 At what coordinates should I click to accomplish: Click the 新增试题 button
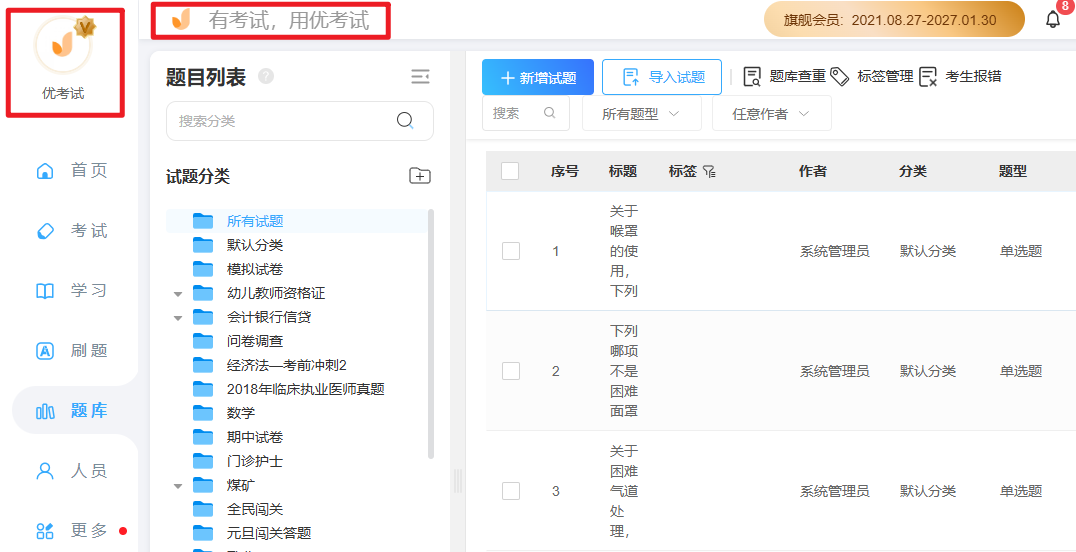coord(538,77)
